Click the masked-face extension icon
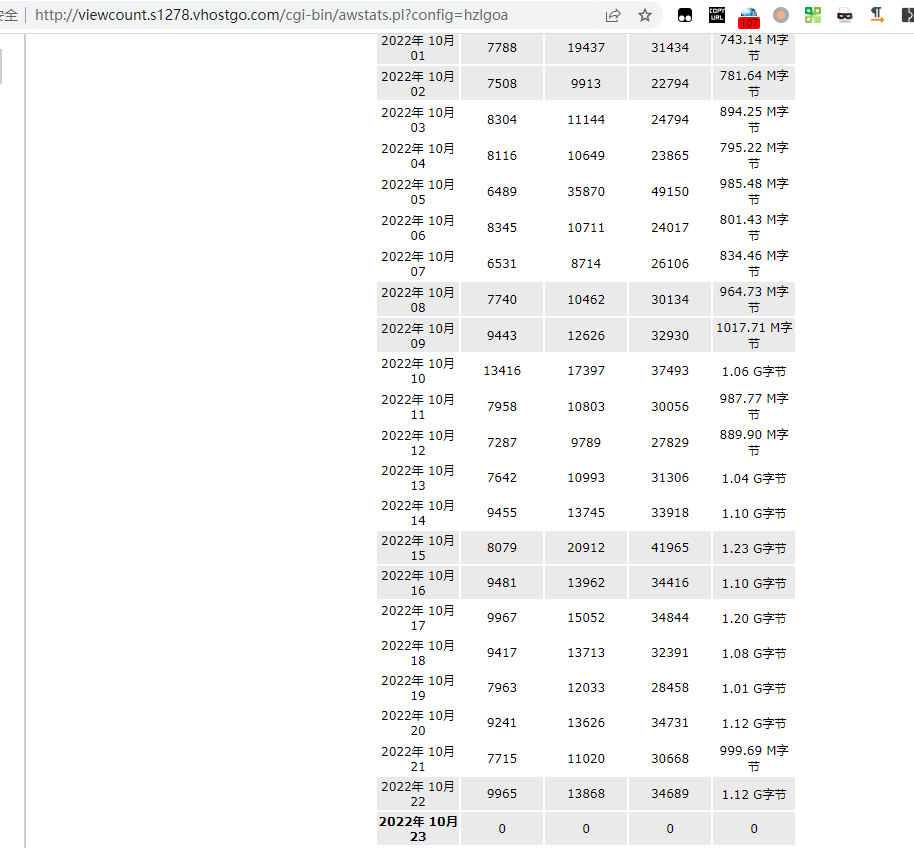 (845, 15)
